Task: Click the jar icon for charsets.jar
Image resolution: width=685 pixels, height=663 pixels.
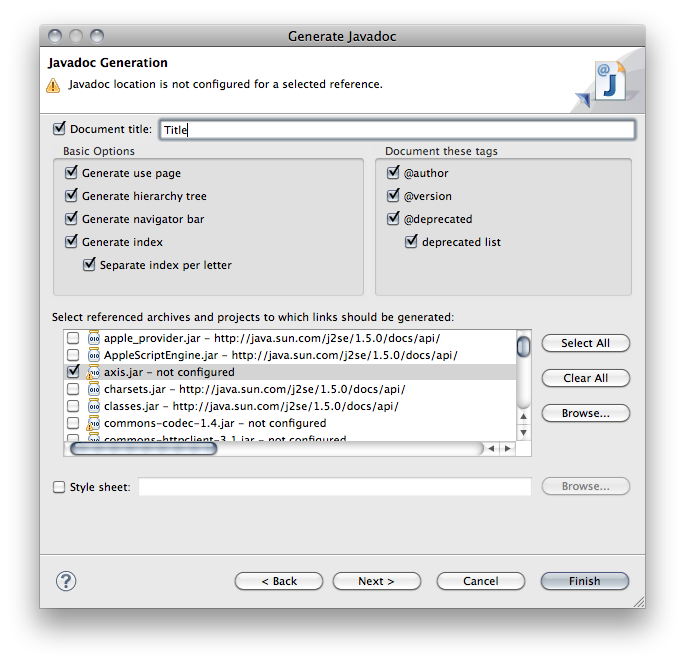Action: [x=93, y=389]
